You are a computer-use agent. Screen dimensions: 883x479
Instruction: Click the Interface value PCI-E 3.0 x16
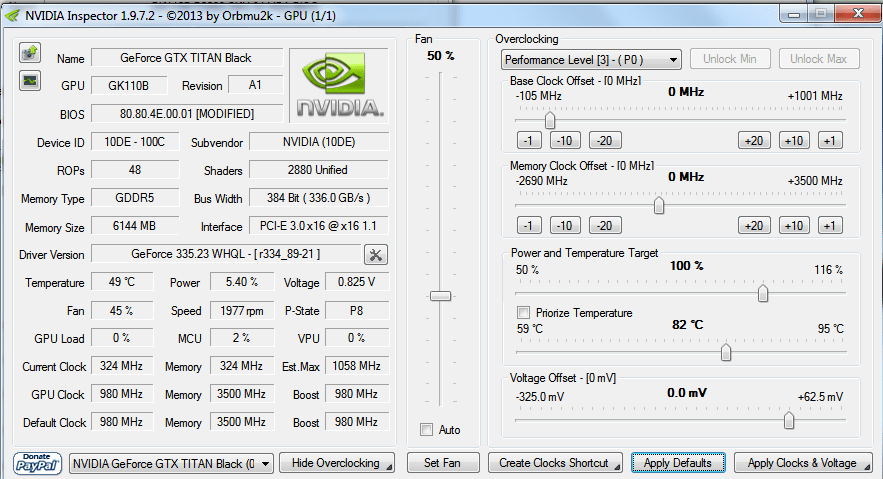pos(318,226)
